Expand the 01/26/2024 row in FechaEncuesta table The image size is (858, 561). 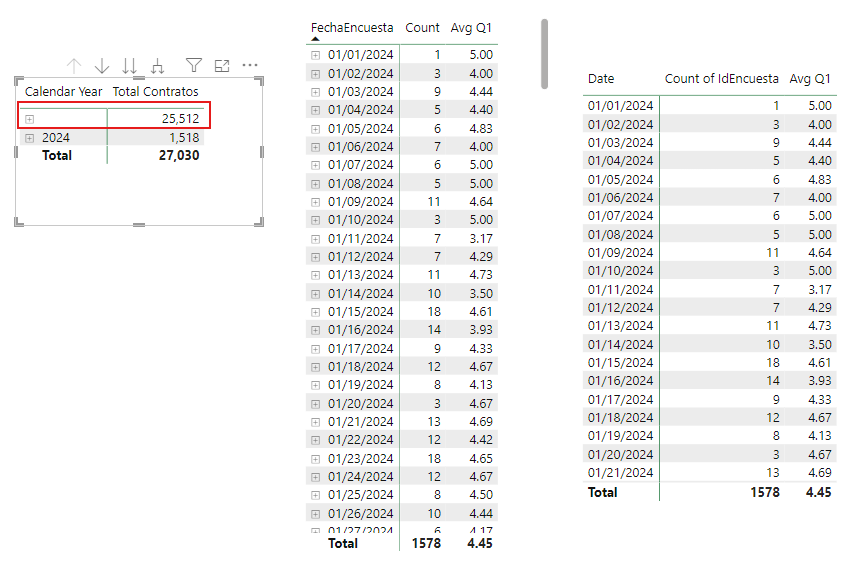(x=316, y=514)
